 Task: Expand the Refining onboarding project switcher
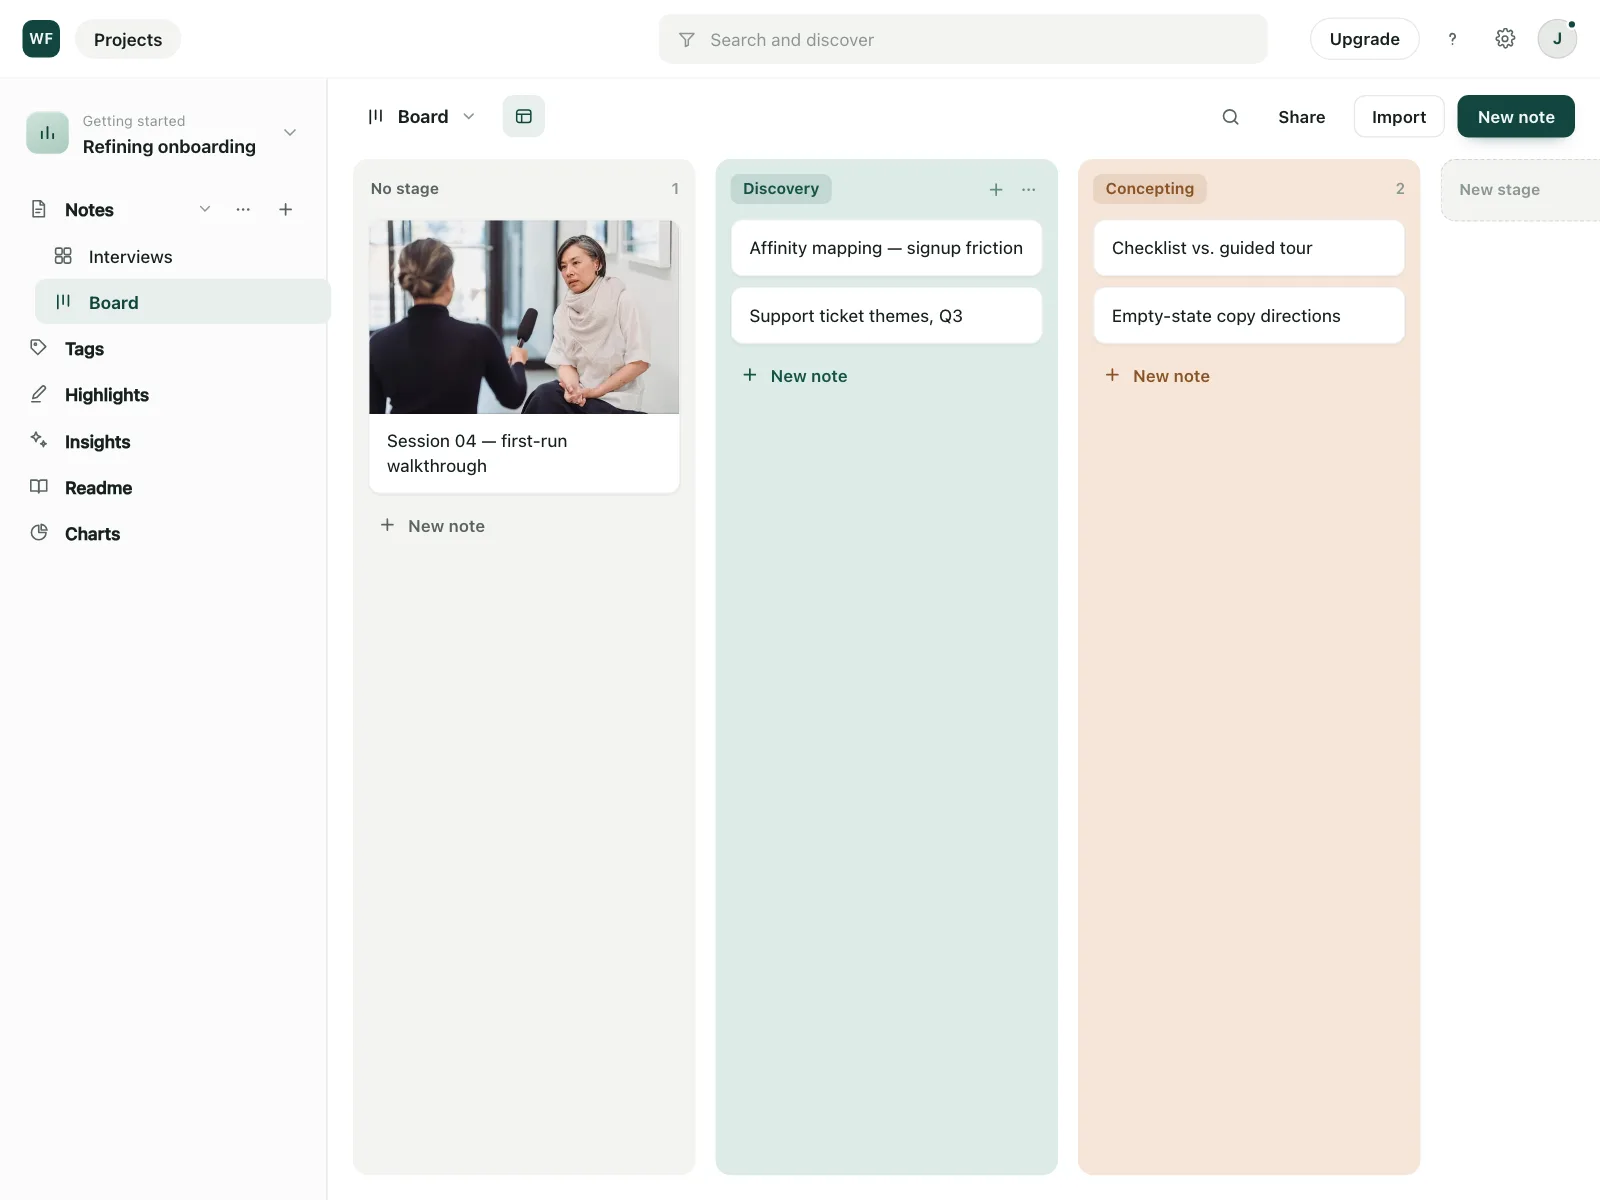290,133
